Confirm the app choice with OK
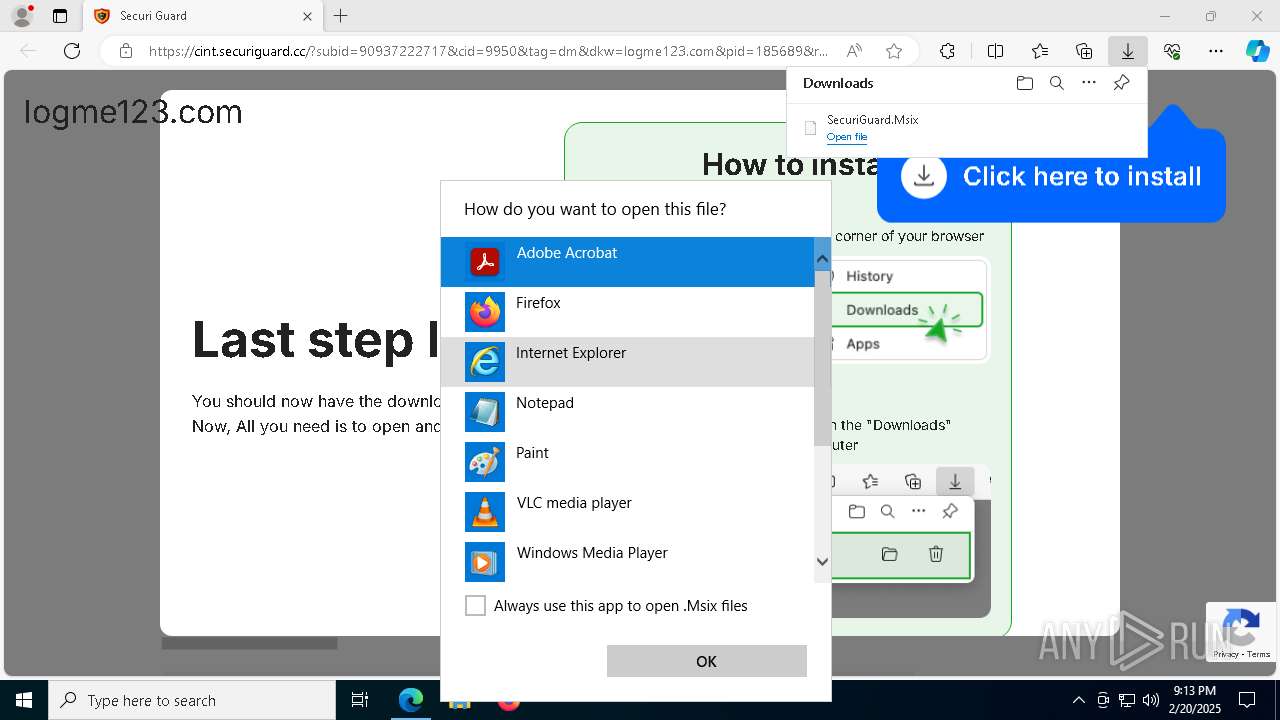1280x720 pixels. (706, 661)
